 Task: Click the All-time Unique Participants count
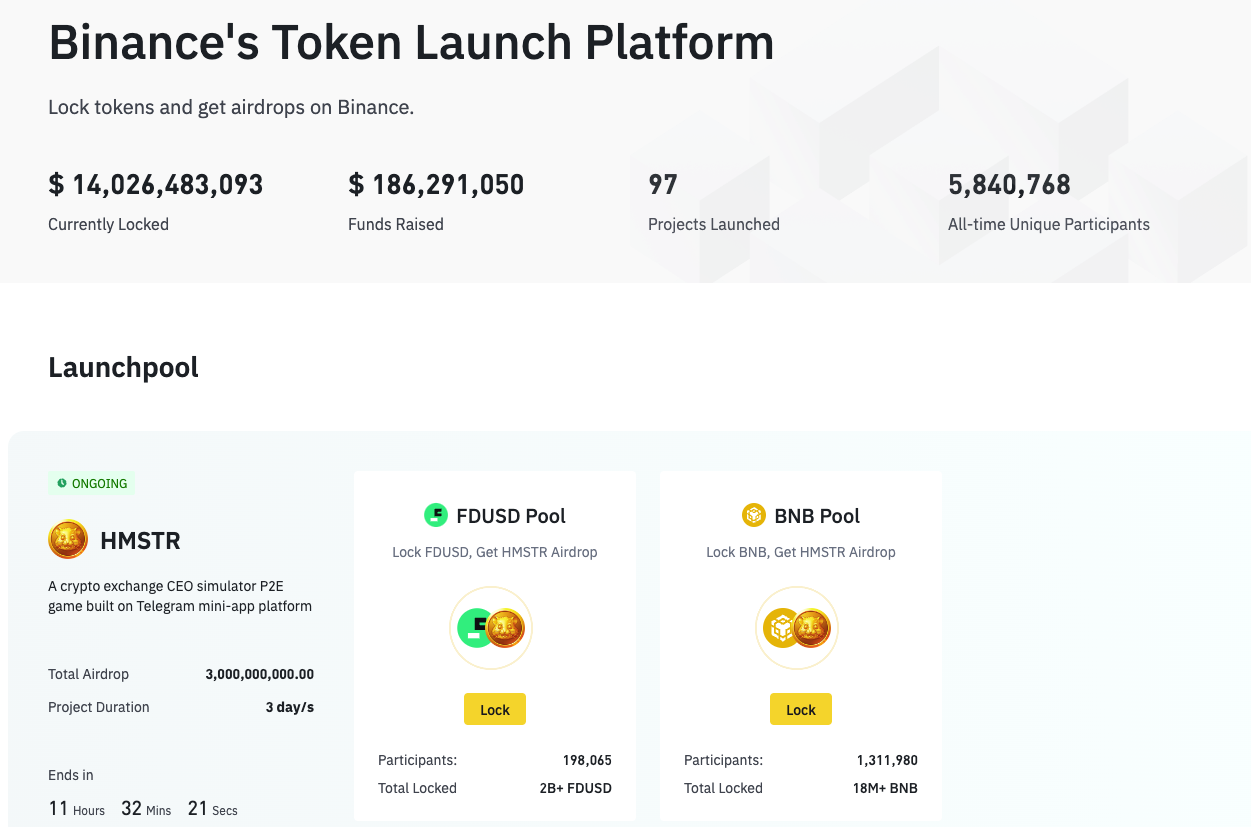click(x=1009, y=185)
